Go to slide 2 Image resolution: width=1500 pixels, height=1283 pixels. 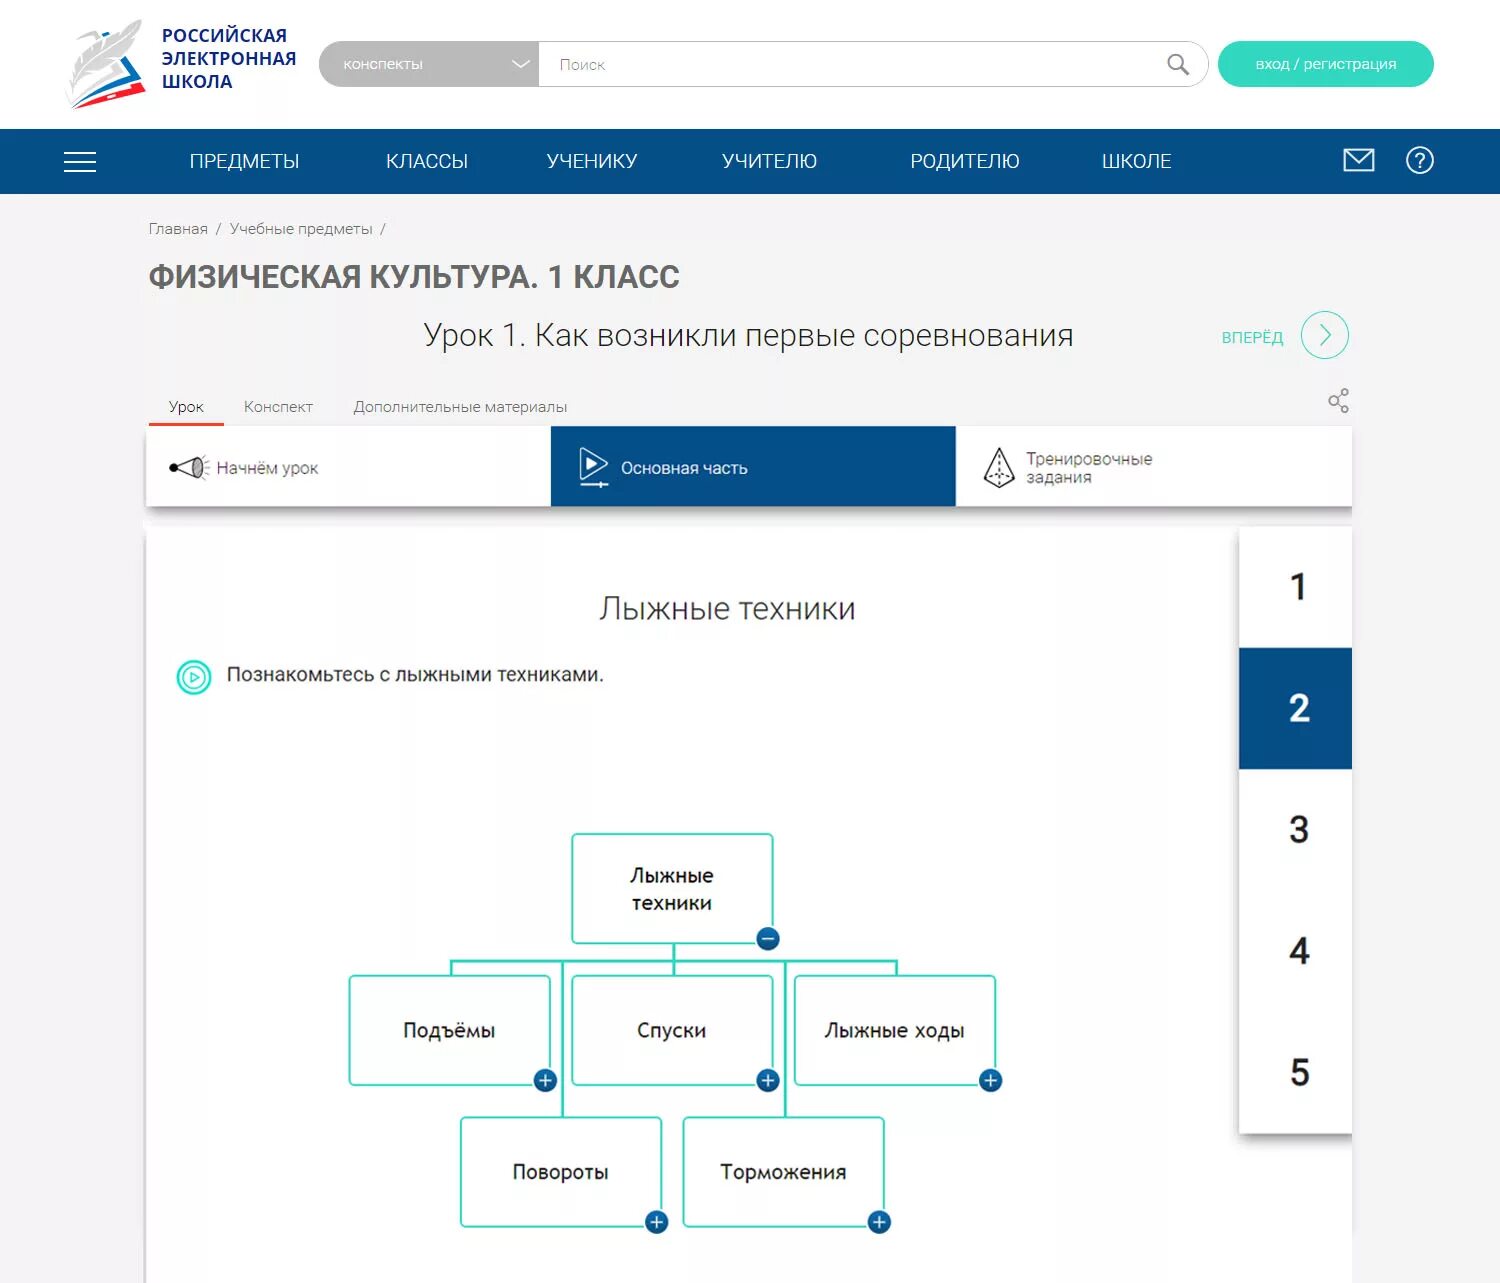click(1296, 708)
